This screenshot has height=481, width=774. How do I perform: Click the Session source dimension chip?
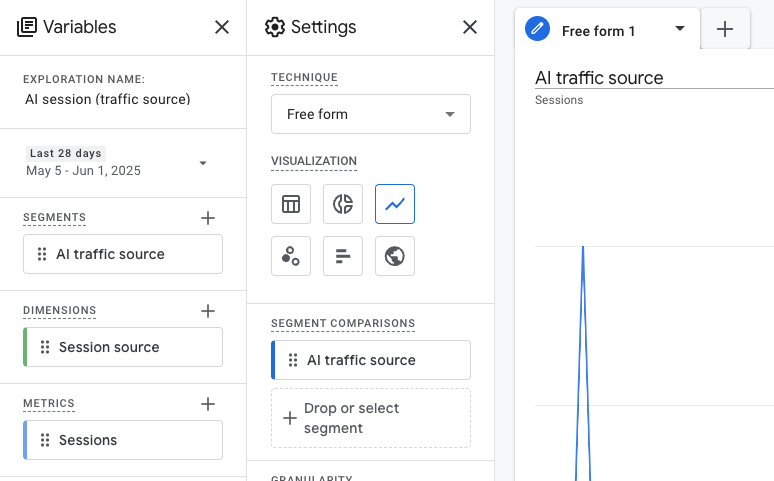123,347
